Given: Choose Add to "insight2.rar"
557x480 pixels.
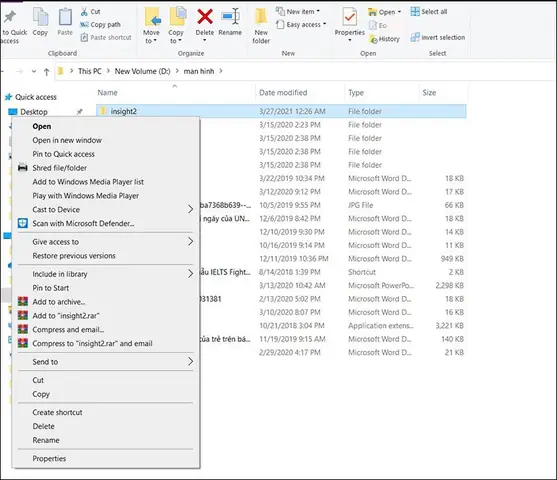Looking at the screenshot, I should point(66,316).
